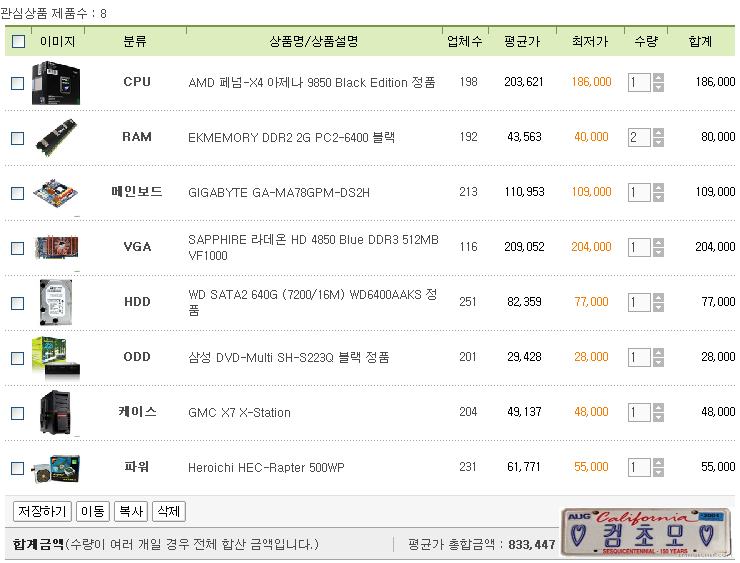
Task: Click the lowest price 55,000 for 파워
Action: pyautogui.click(x=591, y=467)
